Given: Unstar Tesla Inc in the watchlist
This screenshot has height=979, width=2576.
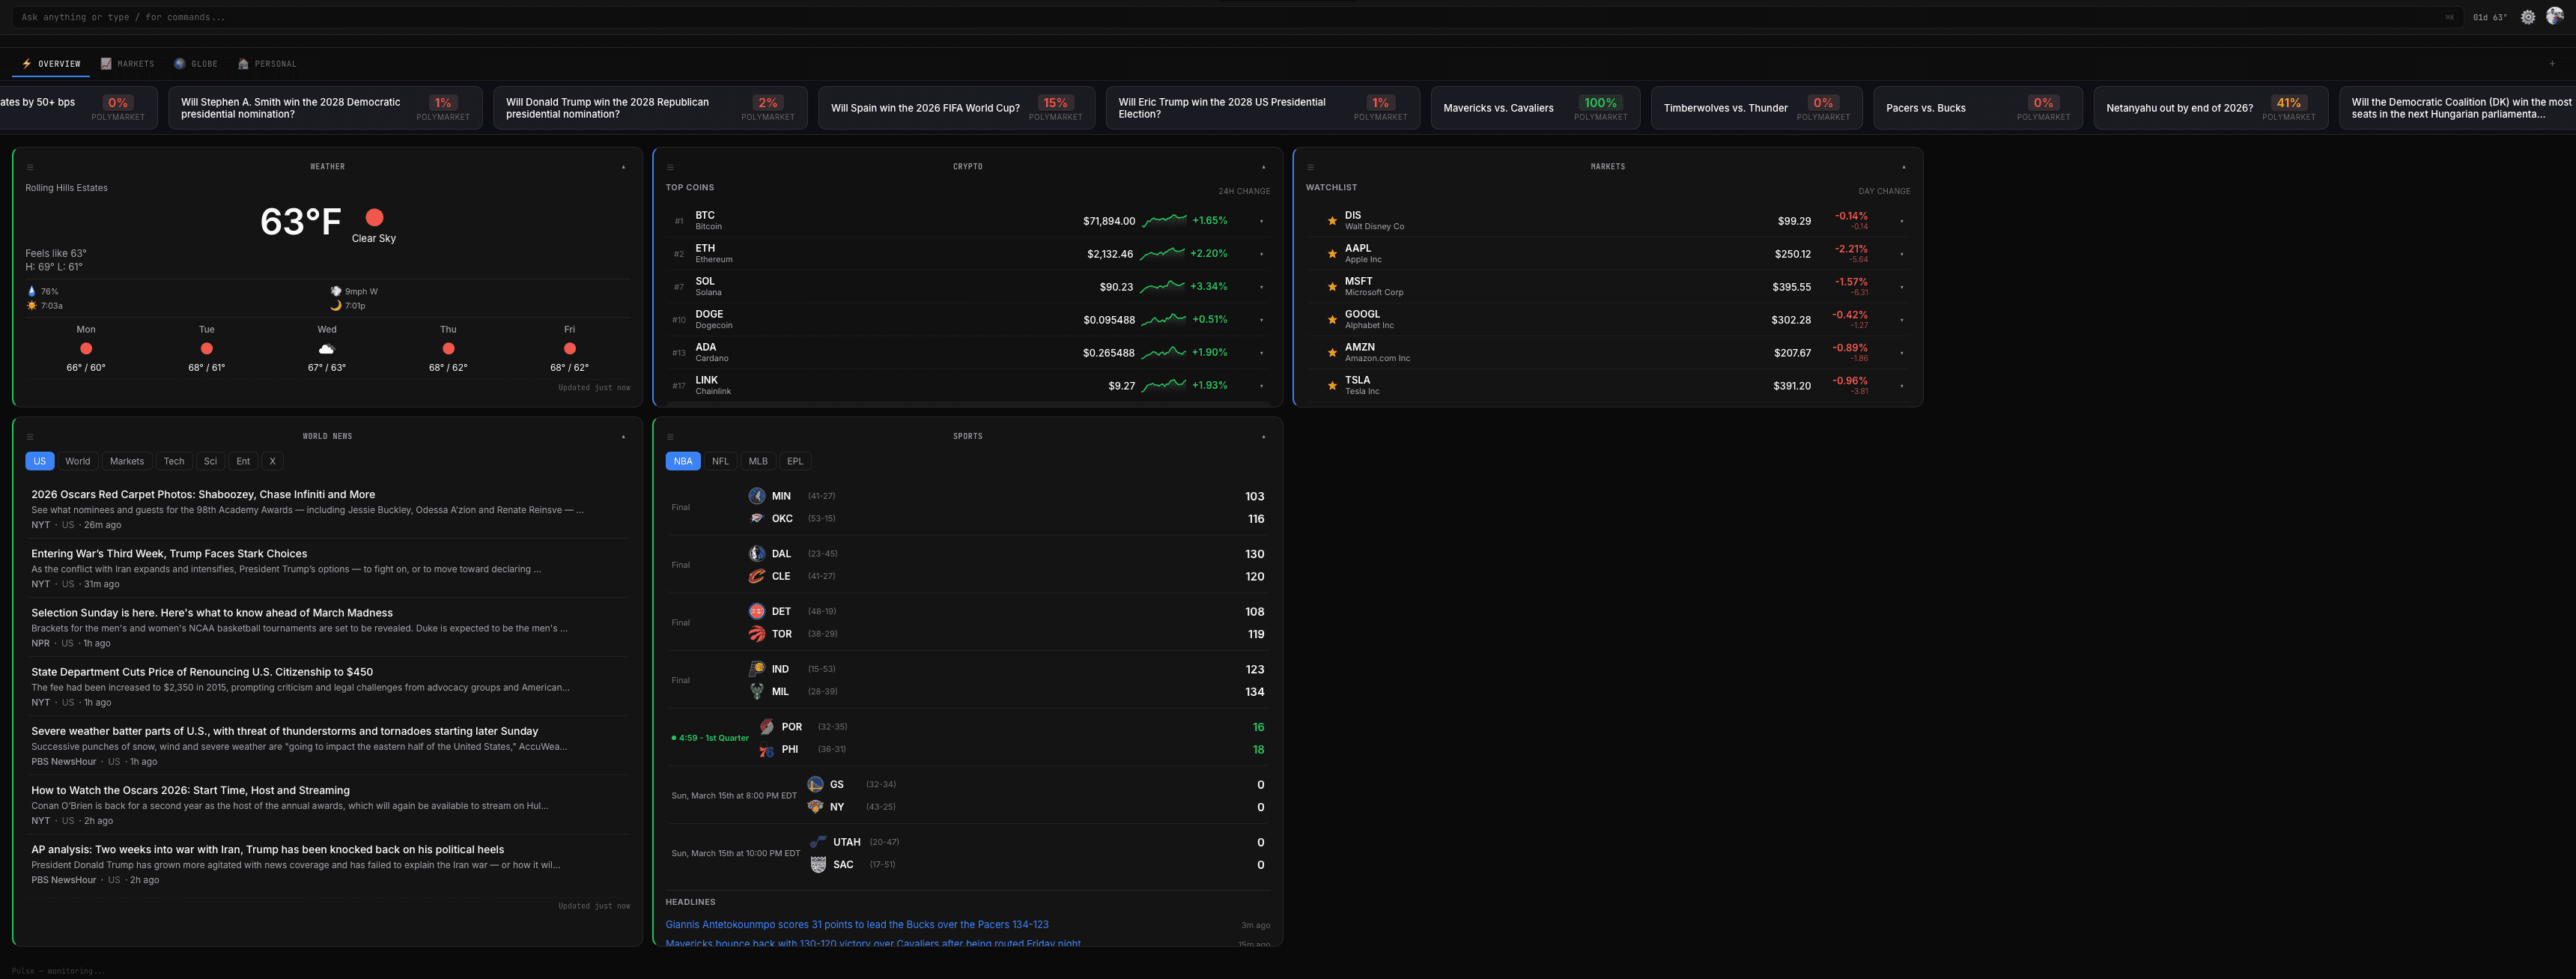Looking at the screenshot, I should 1332,384.
